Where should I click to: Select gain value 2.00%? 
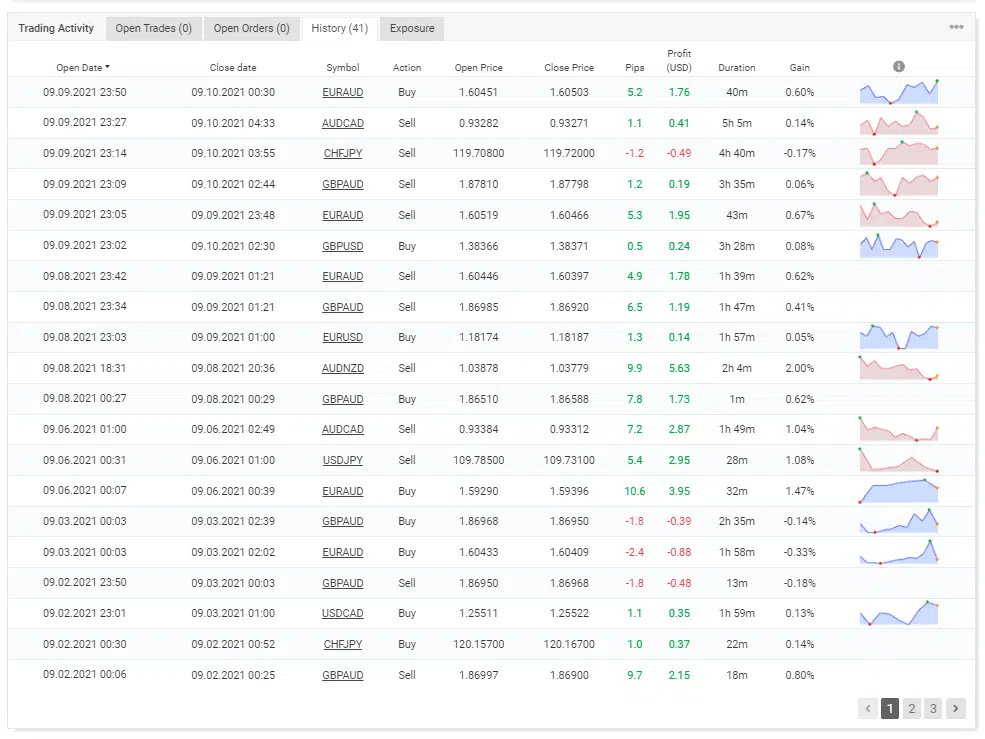tap(800, 368)
